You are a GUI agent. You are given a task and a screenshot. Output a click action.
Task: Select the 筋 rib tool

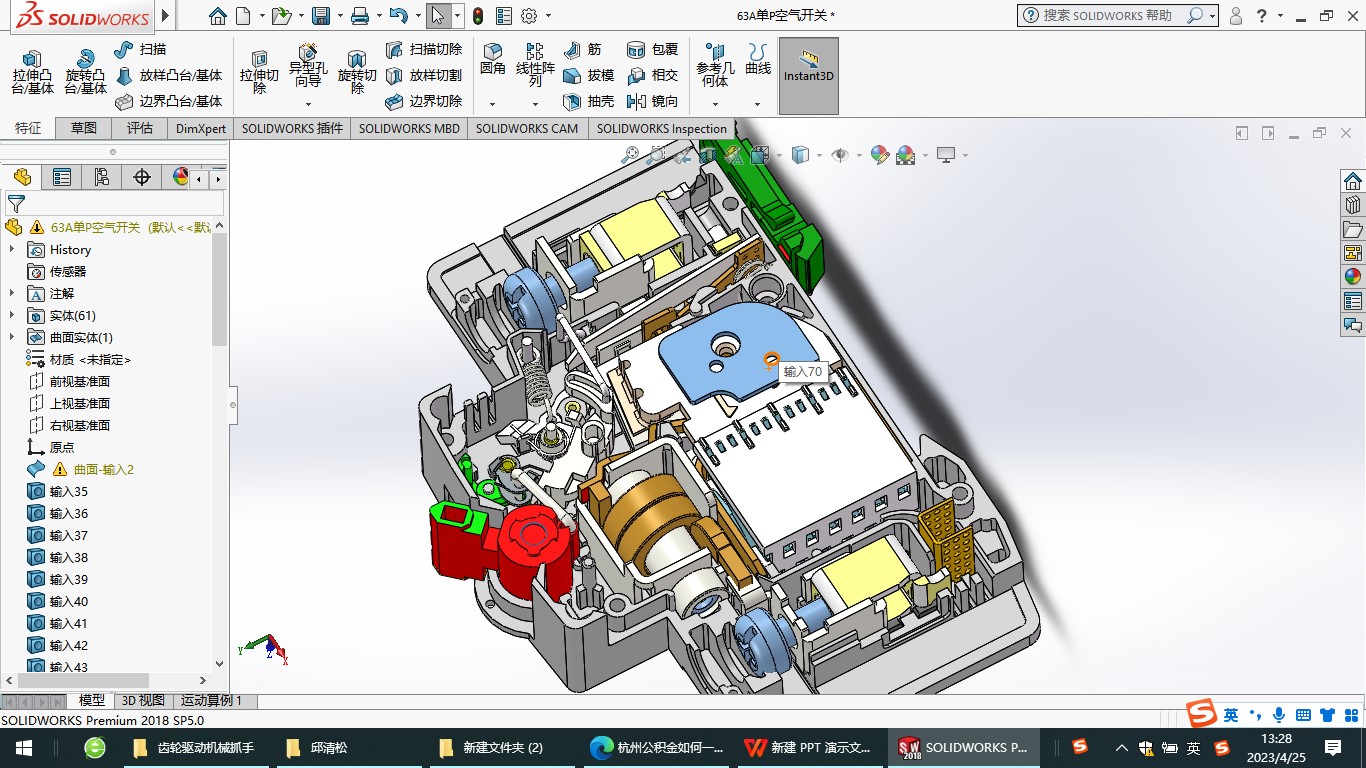(x=582, y=49)
